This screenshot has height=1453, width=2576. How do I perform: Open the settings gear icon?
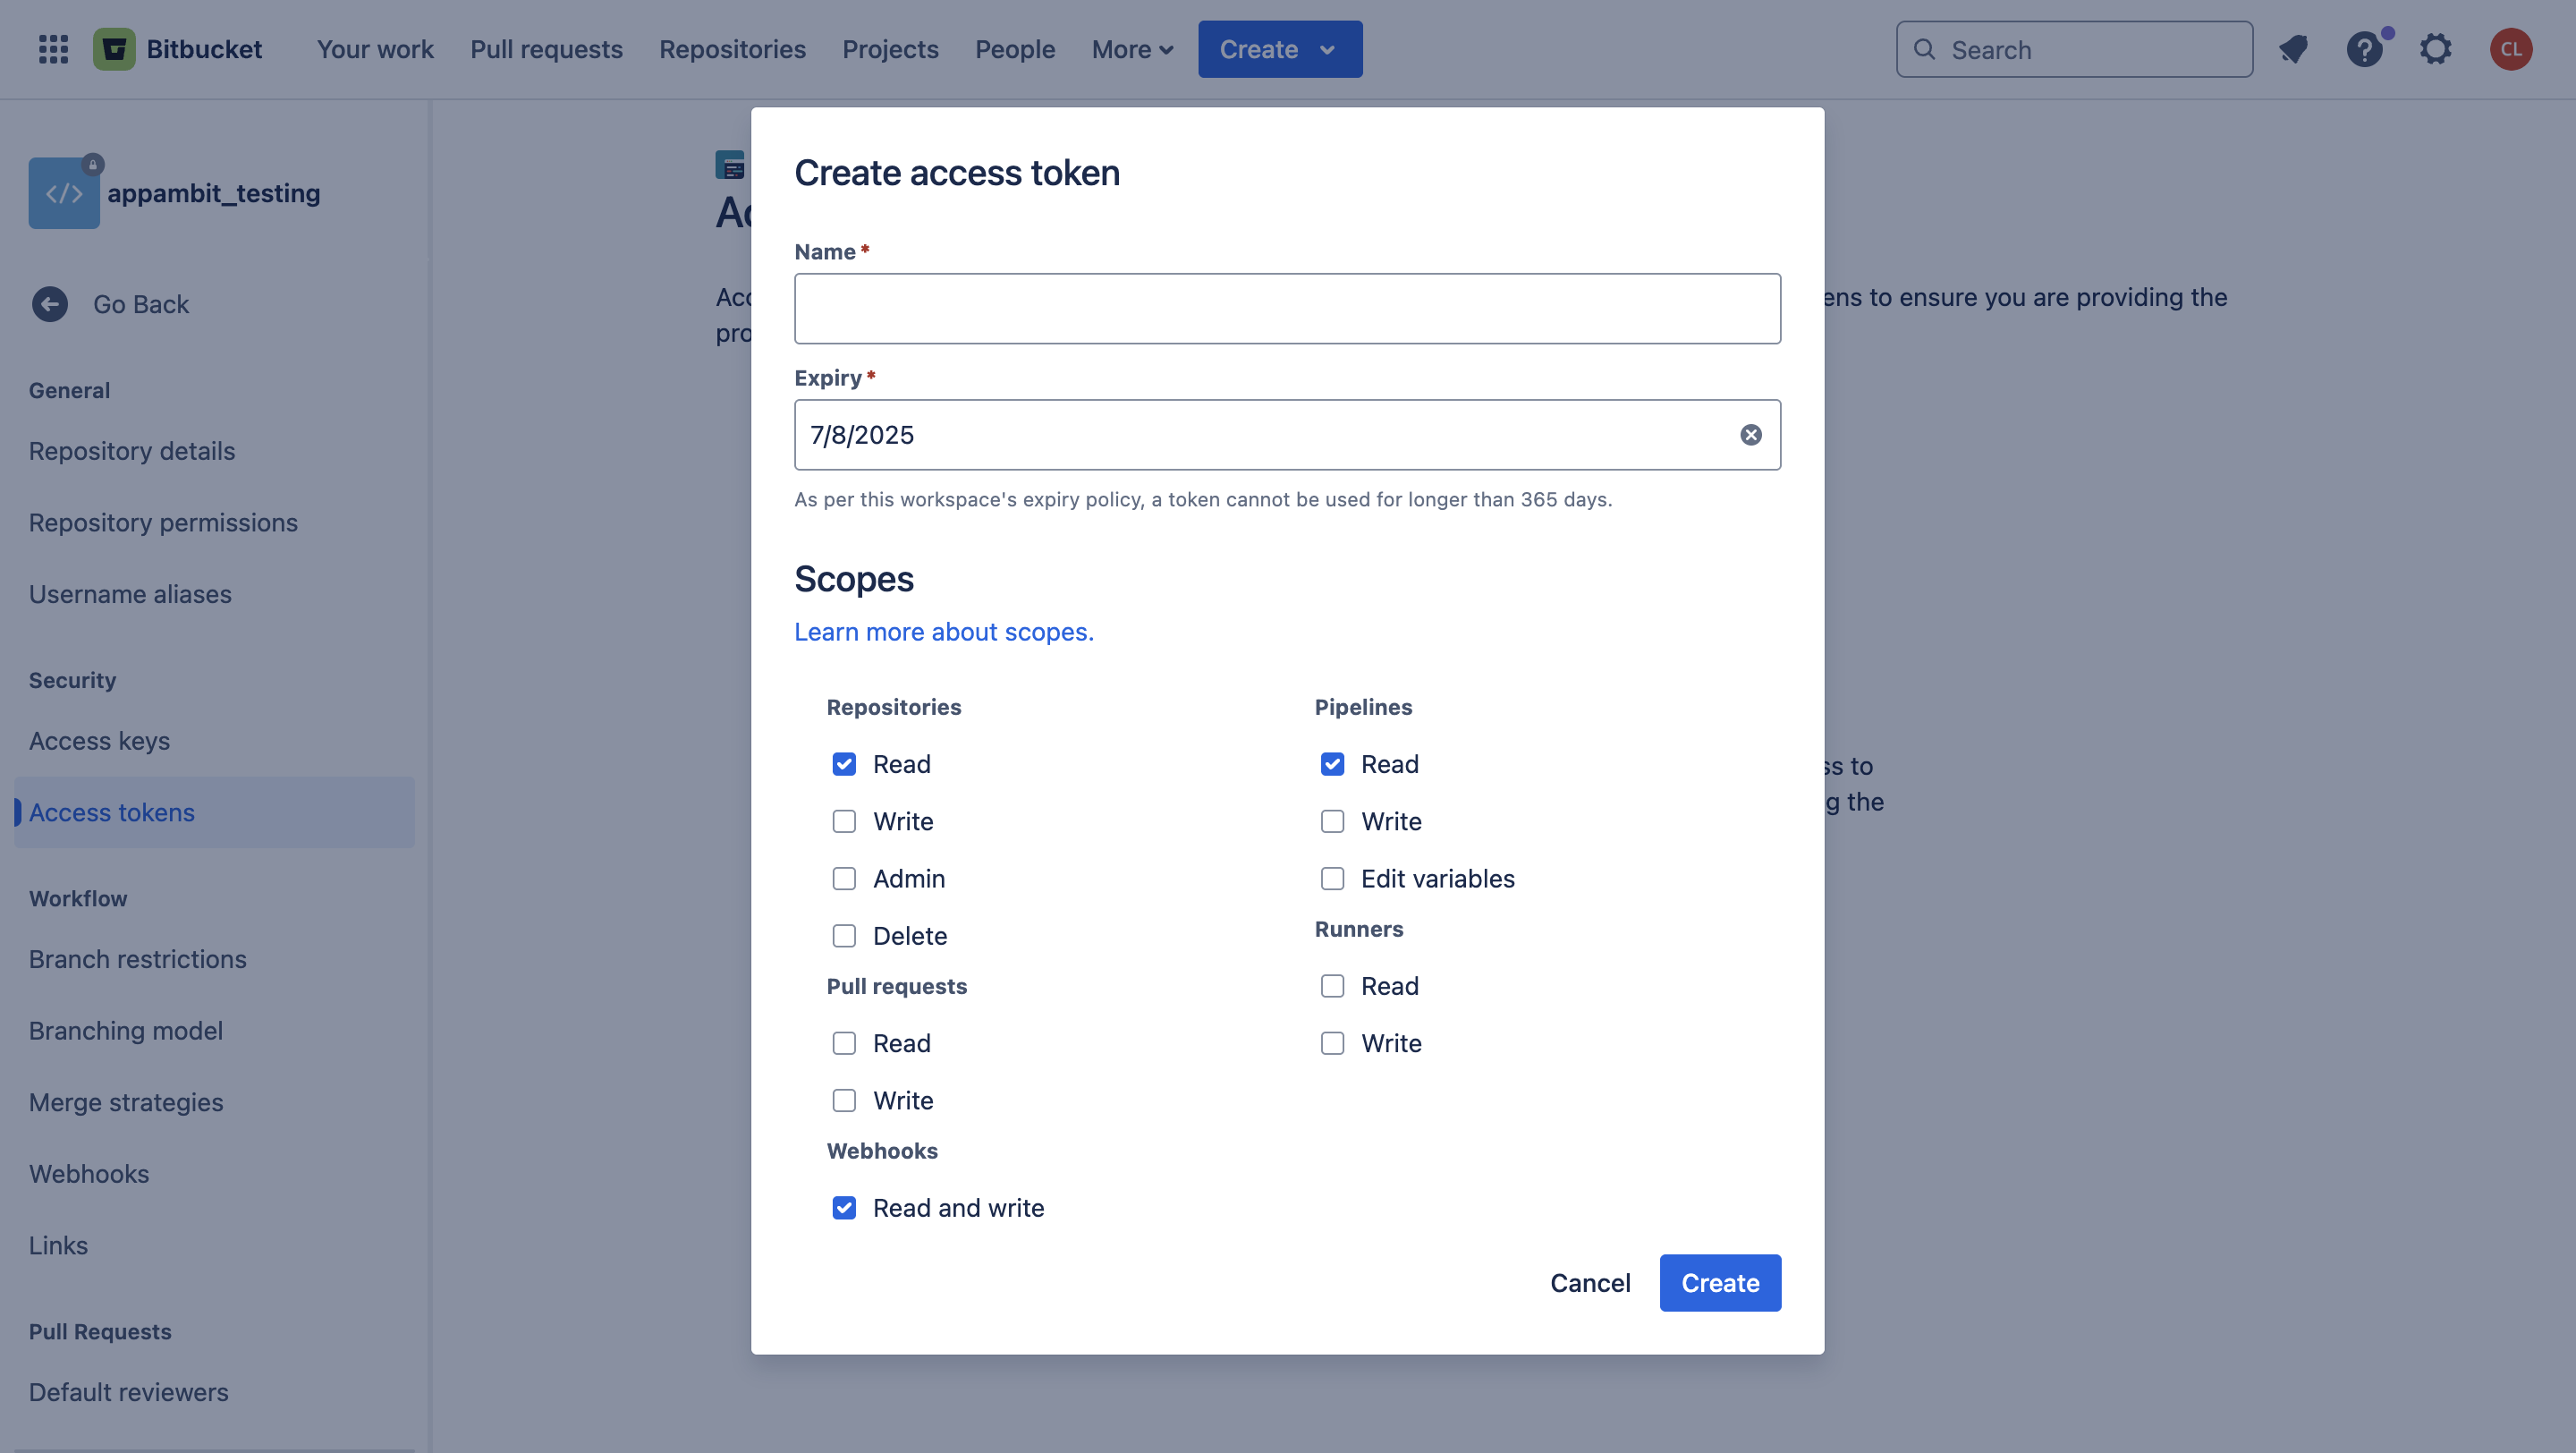click(2436, 49)
